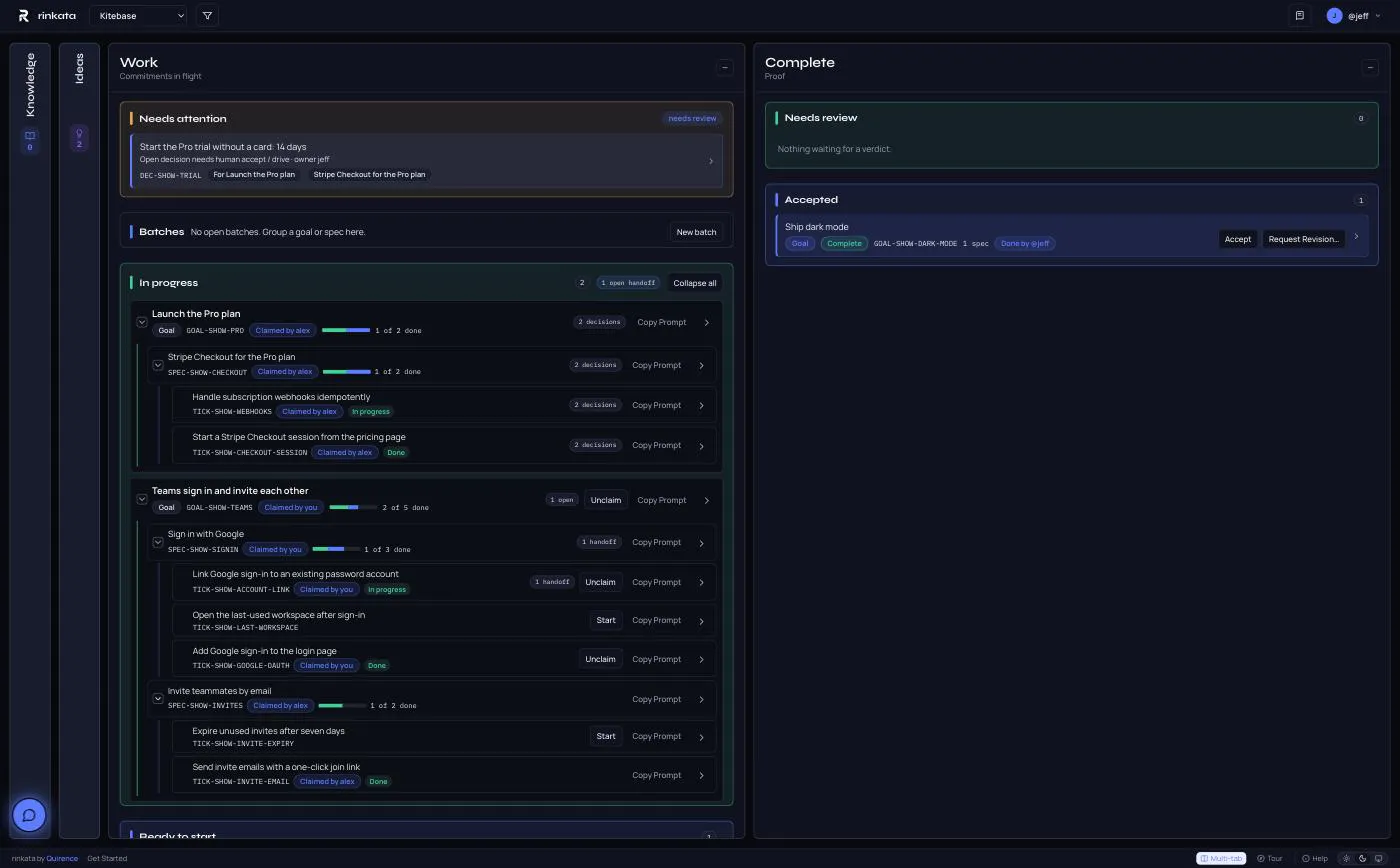Collapse Stripe Checkout for the Pro plan spec
Viewport: 1400px width, 868px height.
(158, 365)
